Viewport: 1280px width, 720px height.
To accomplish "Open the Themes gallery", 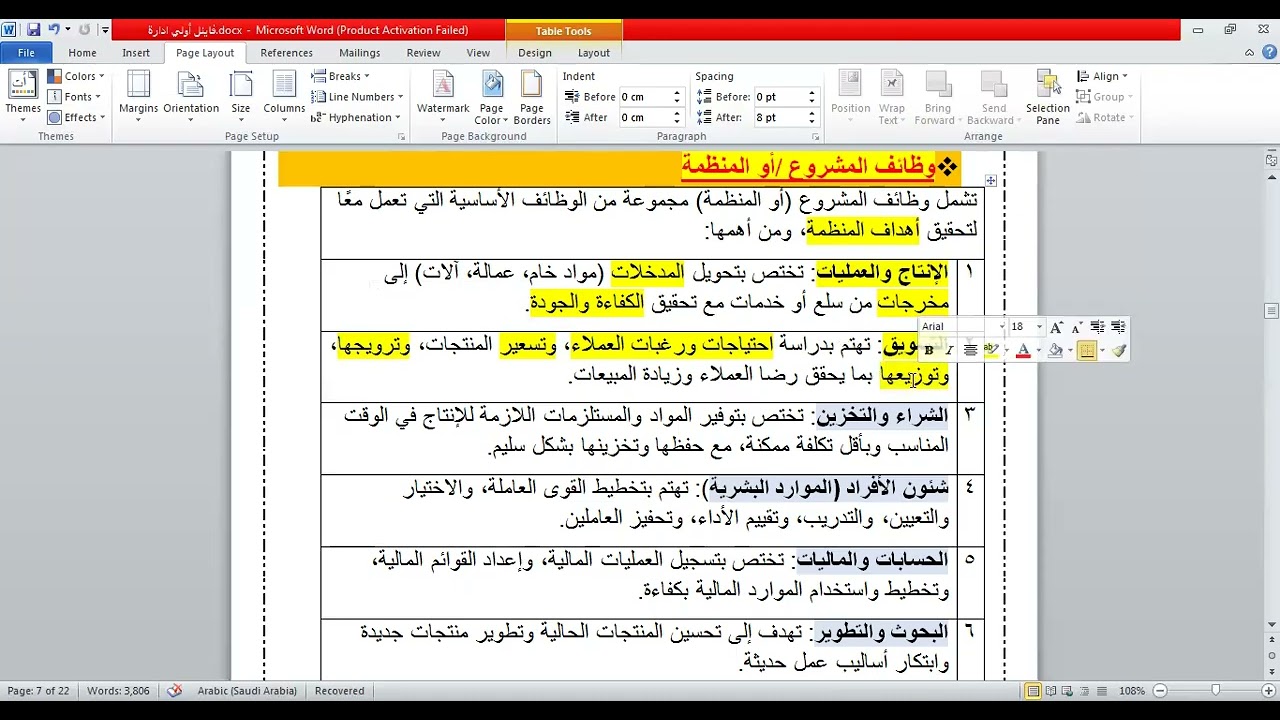I will tap(23, 97).
